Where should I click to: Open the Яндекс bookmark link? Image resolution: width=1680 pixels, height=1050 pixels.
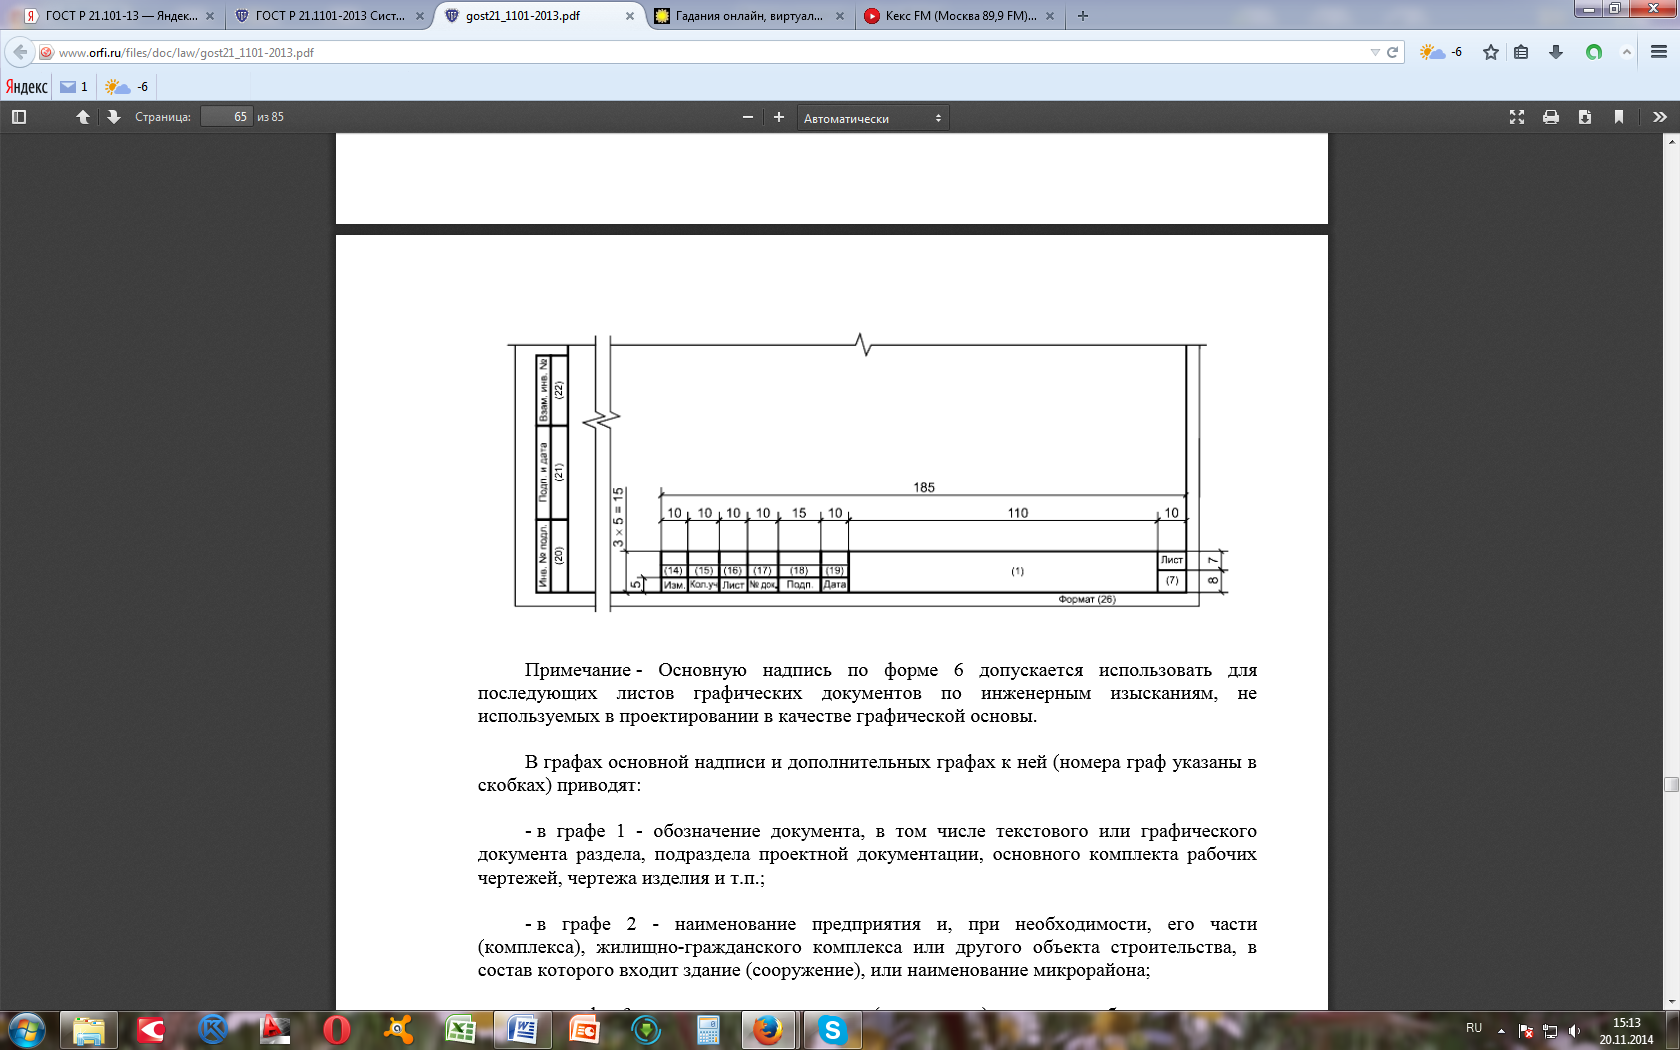27,87
